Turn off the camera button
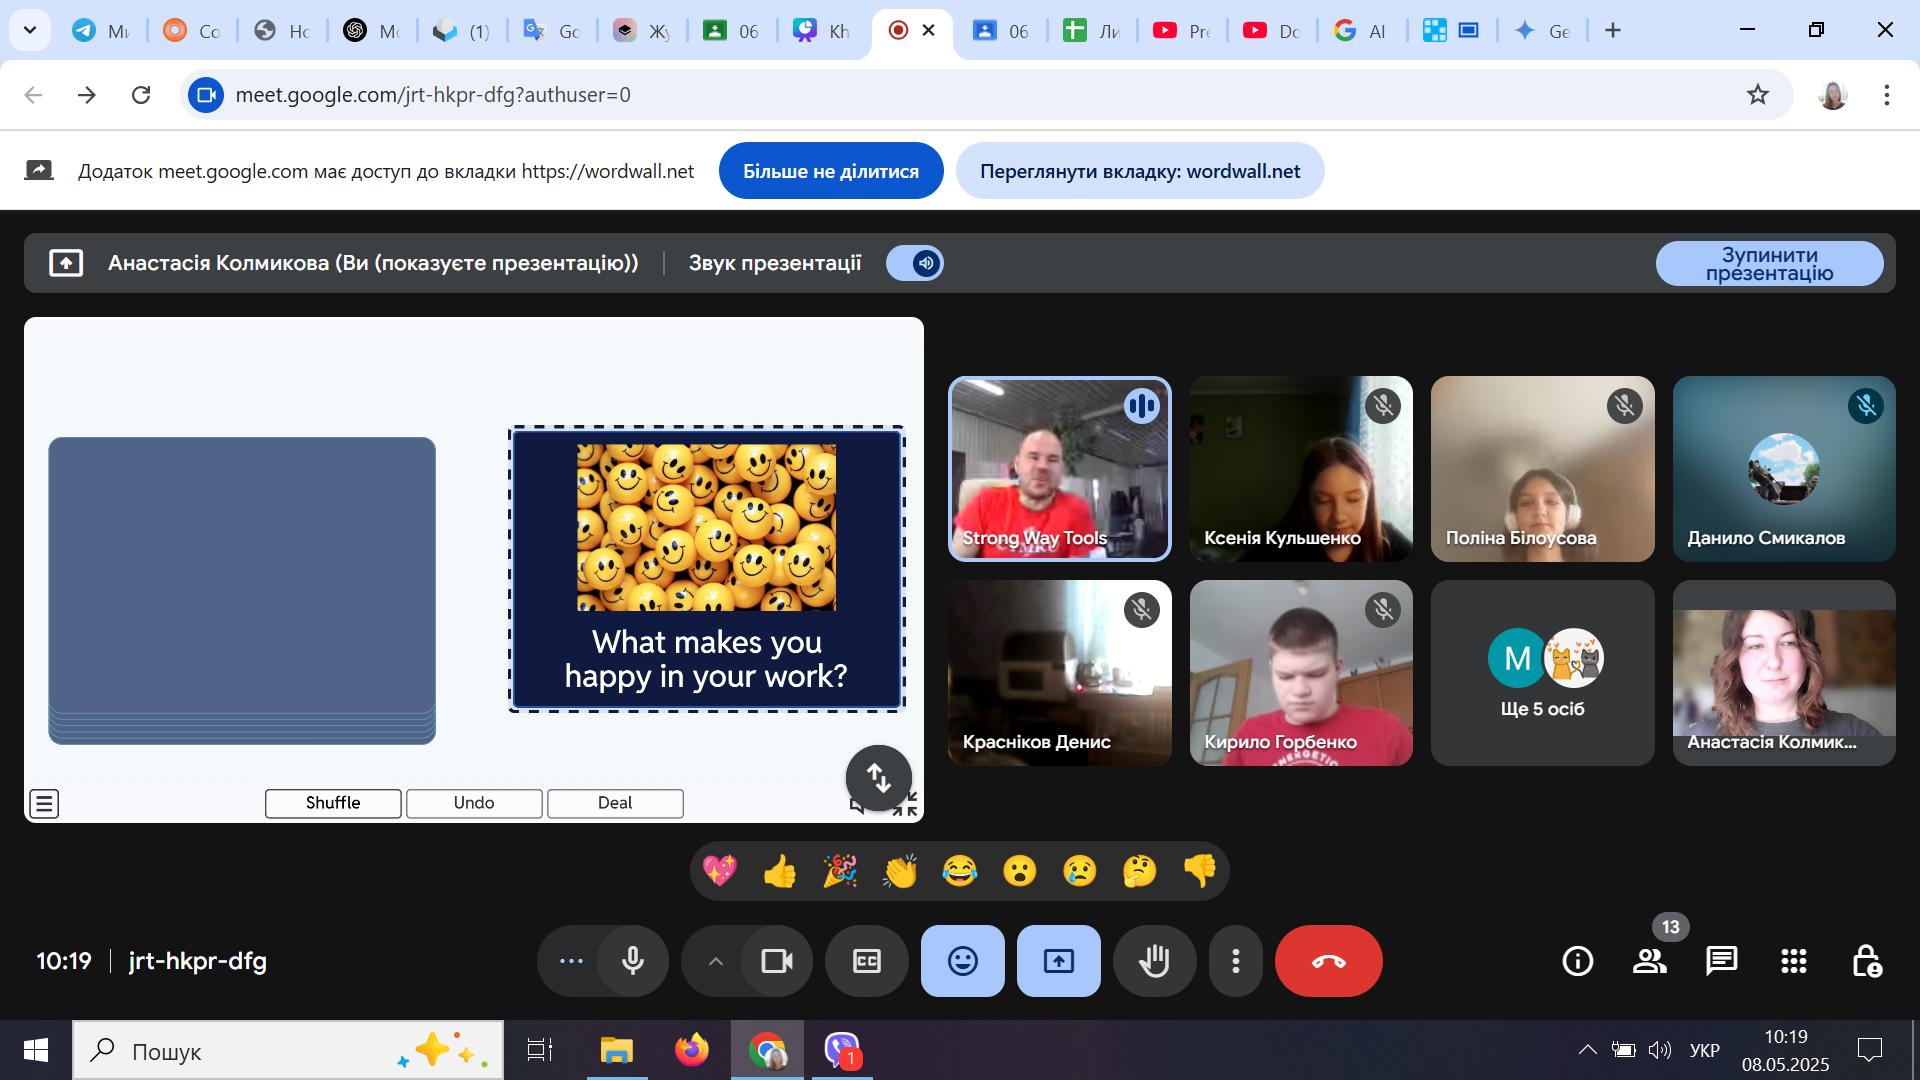Image resolution: width=1920 pixels, height=1080 pixels. [776, 961]
